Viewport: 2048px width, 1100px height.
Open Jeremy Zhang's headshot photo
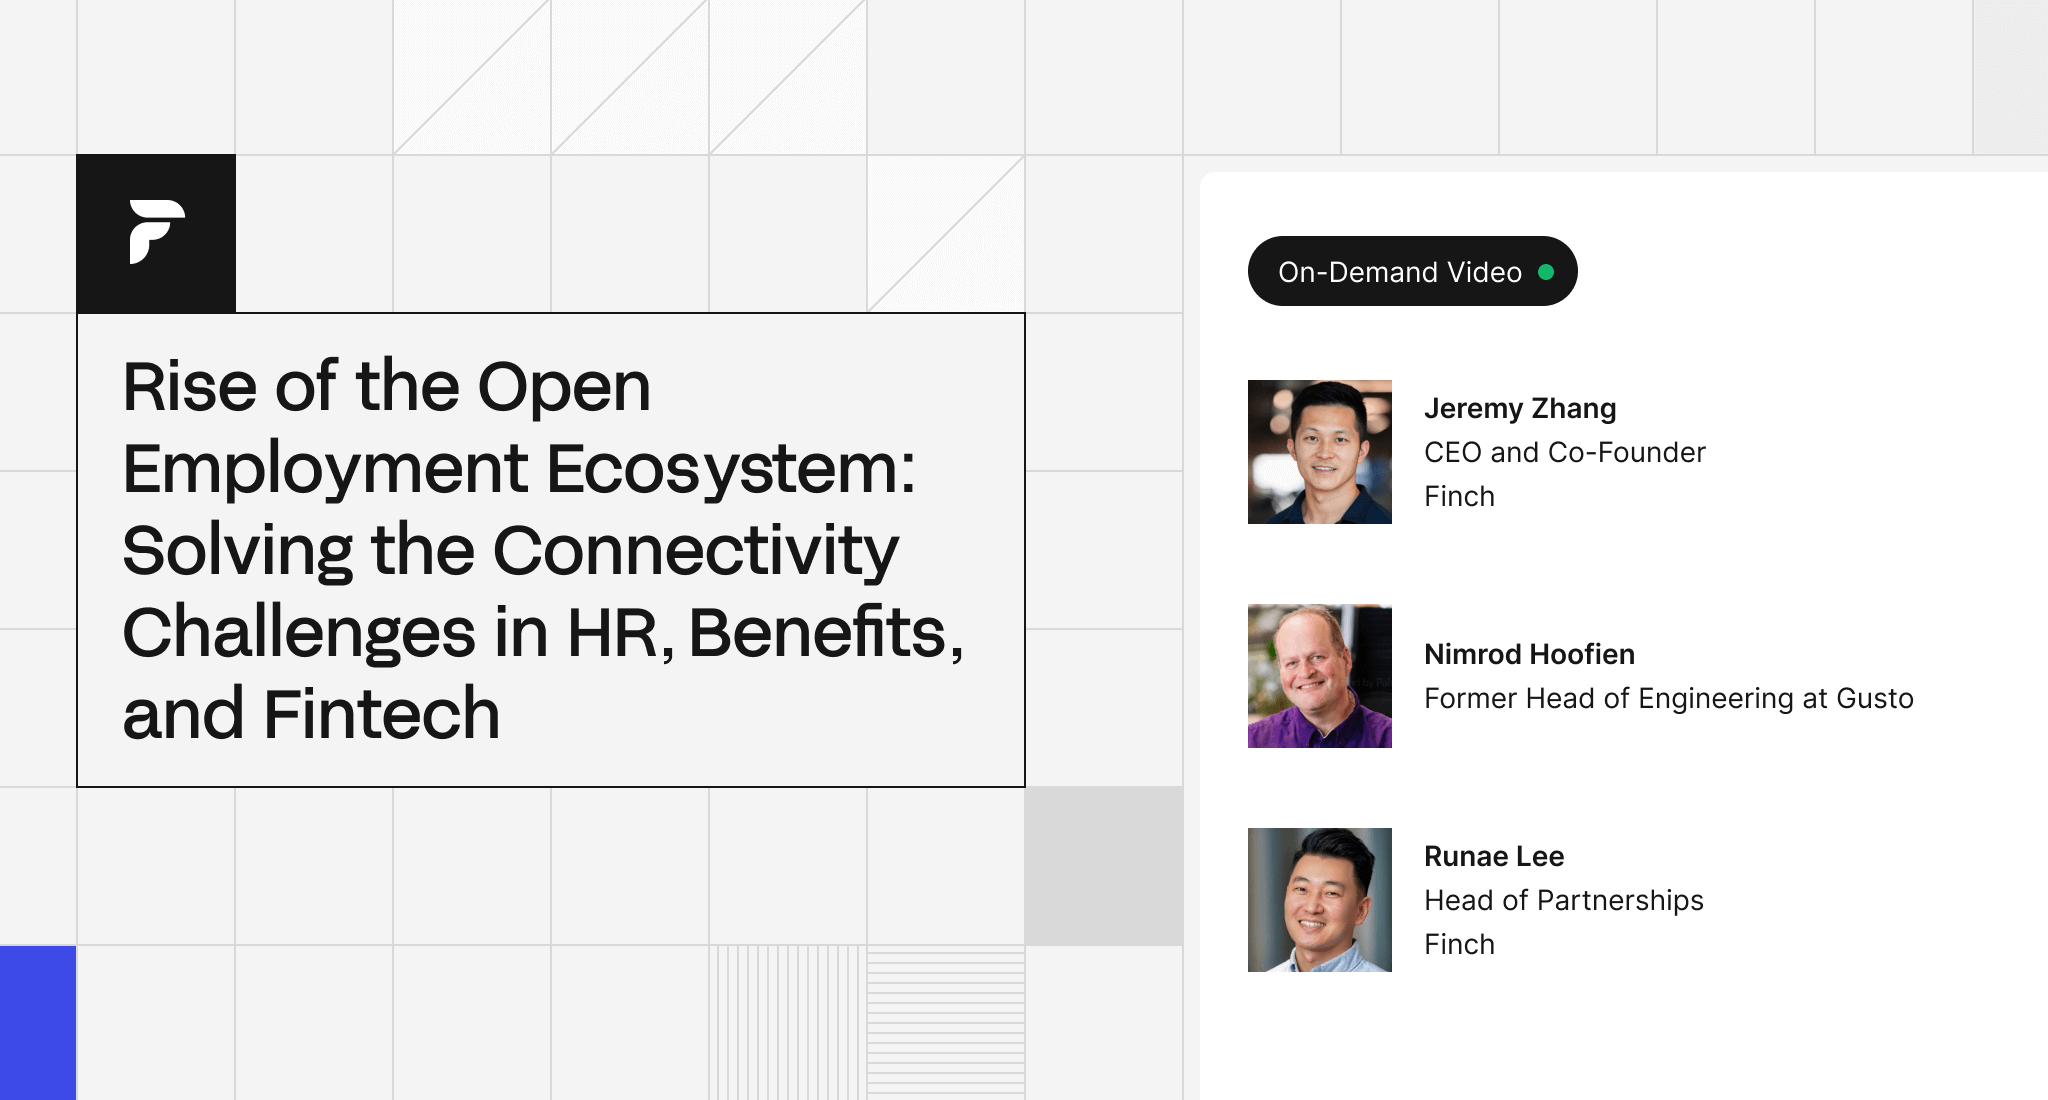(x=1320, y=452)
